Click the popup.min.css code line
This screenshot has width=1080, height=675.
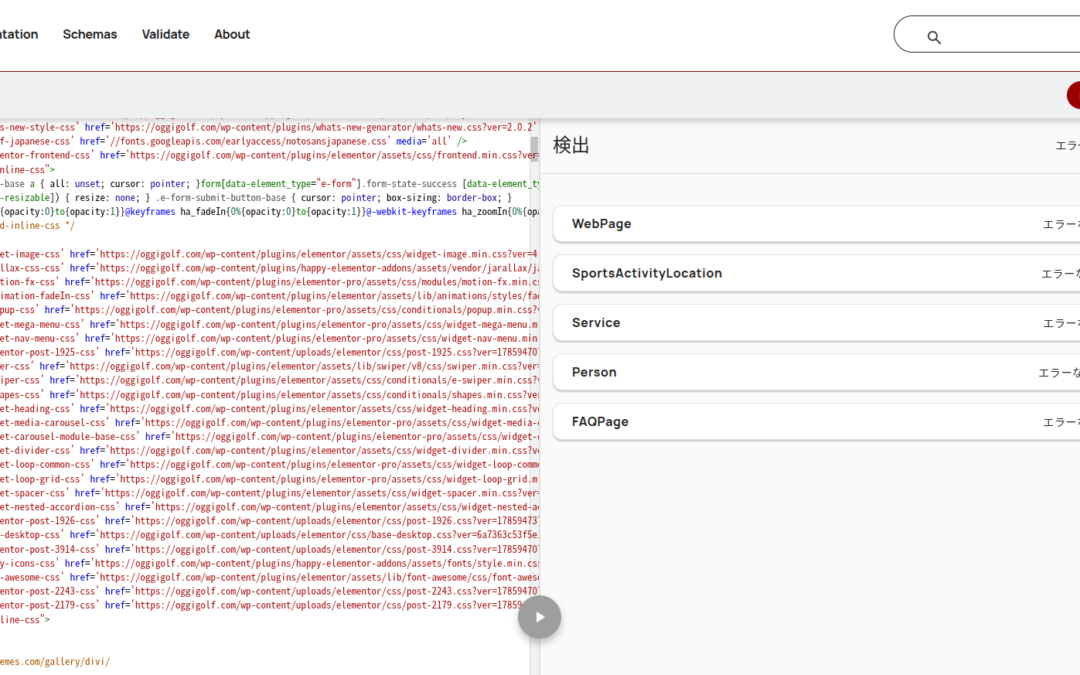click(x=269, y=310)
